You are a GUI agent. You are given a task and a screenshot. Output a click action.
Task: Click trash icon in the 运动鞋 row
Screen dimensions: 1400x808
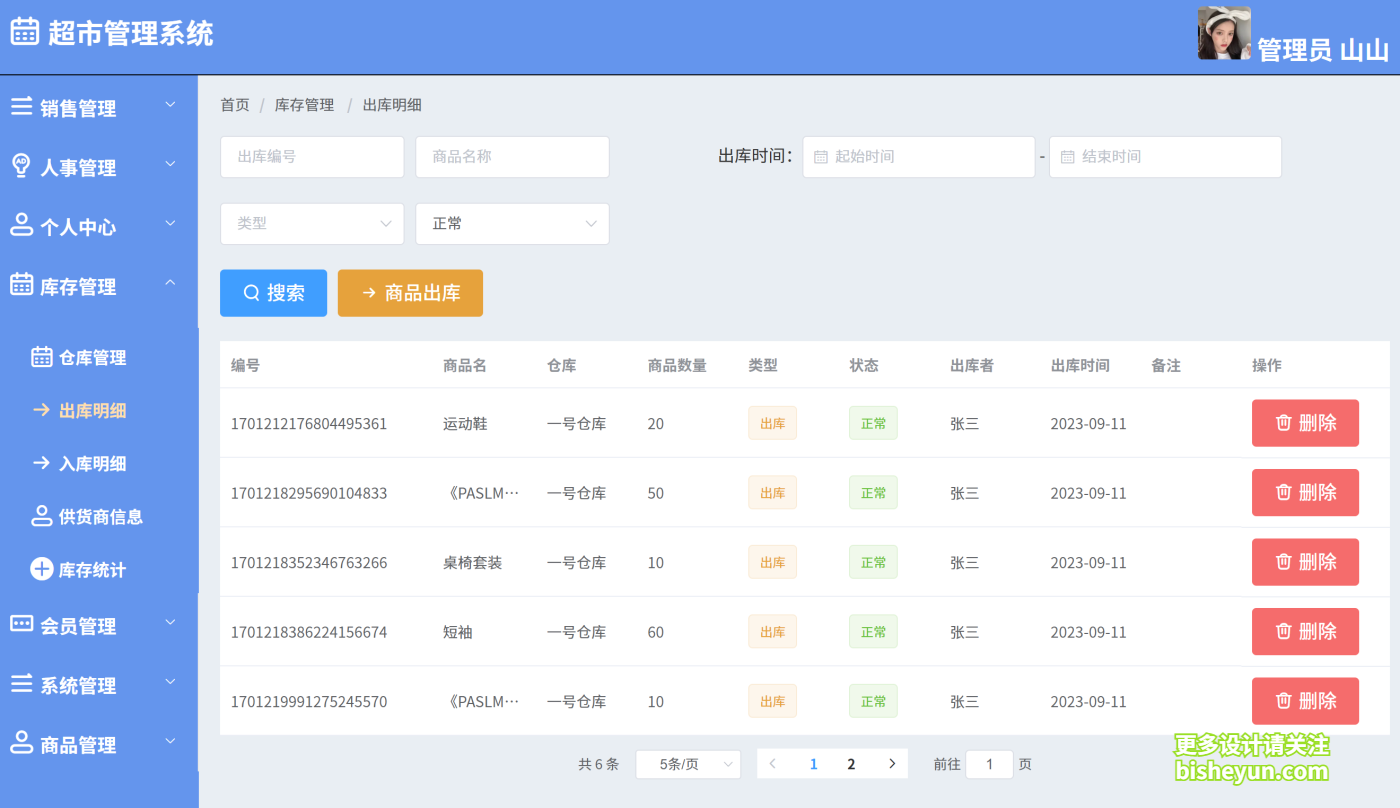1284,423
